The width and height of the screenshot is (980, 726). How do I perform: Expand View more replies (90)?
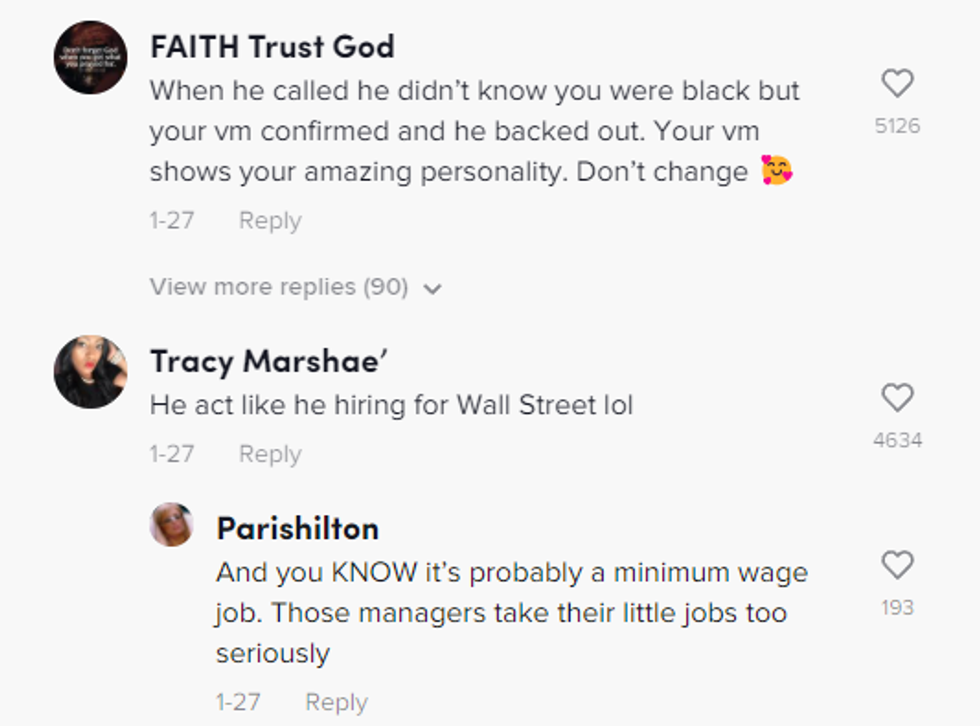click(x=279, y=287)
